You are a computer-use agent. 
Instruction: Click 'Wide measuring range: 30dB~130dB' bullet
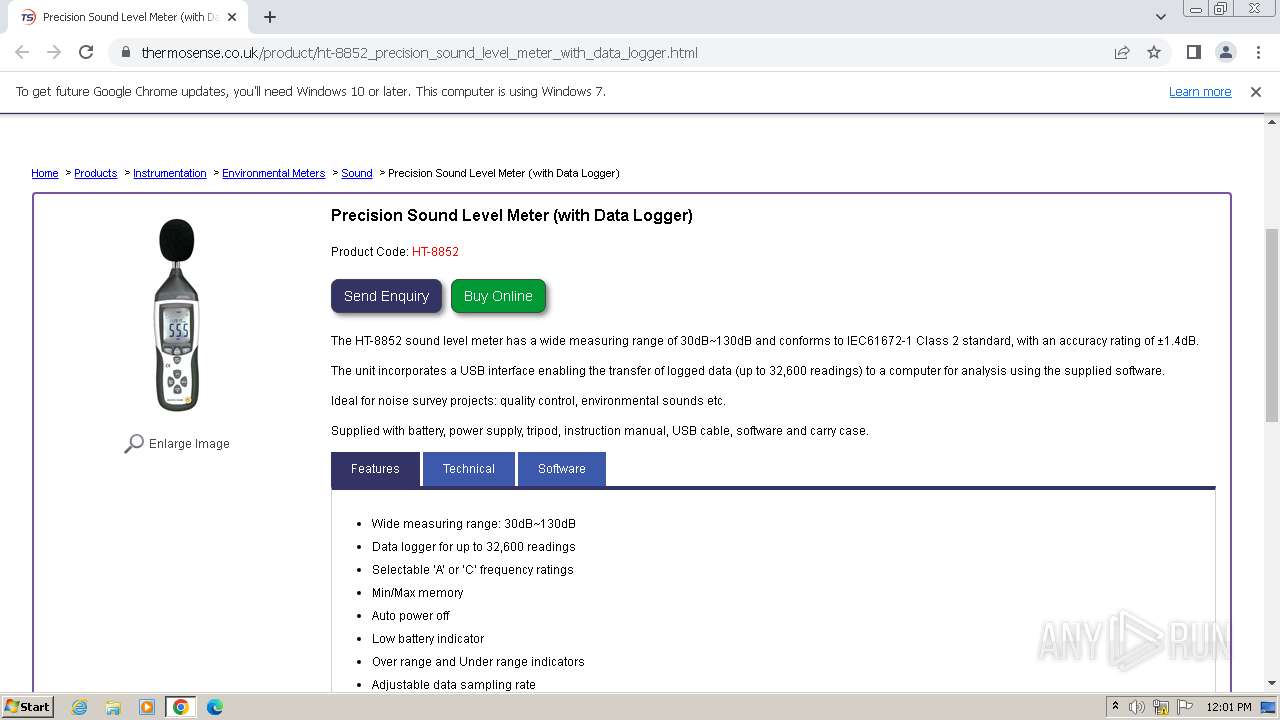click(473, 523)
